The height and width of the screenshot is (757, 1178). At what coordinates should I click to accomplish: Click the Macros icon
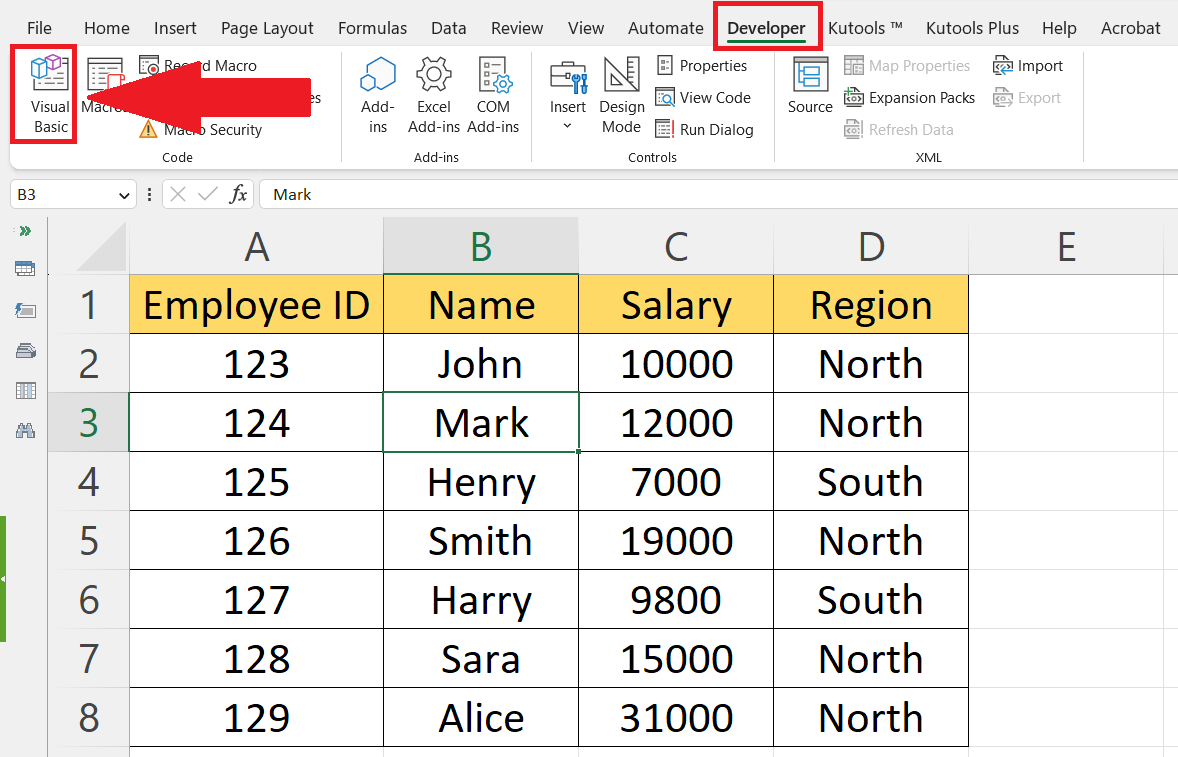tap(104, 94)
